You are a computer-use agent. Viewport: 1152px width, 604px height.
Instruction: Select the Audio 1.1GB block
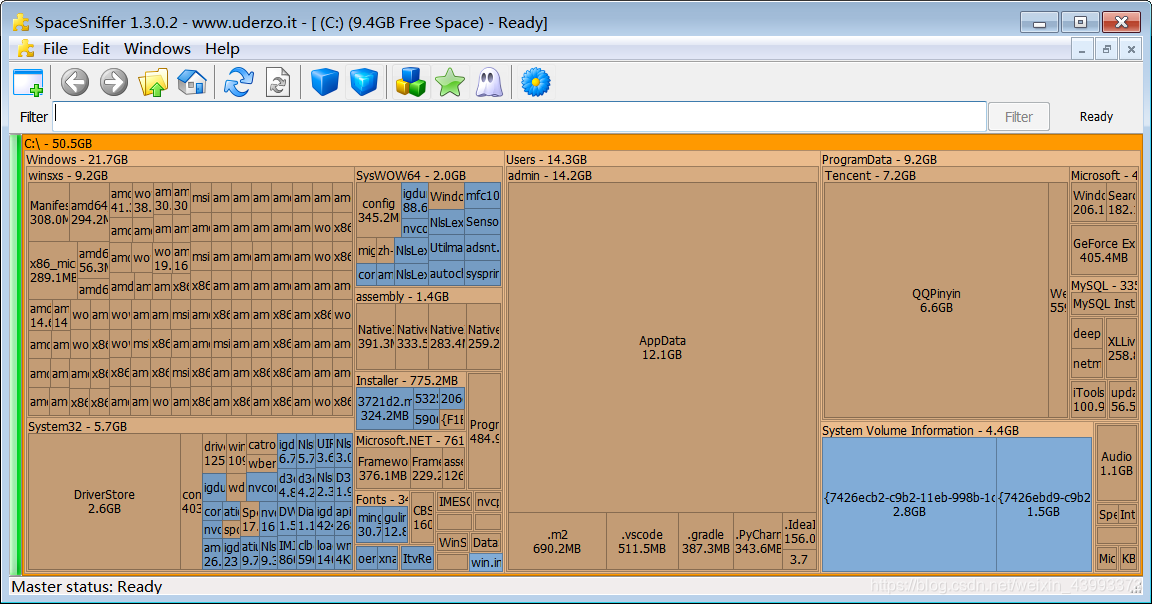click(x=1116, y=464)
